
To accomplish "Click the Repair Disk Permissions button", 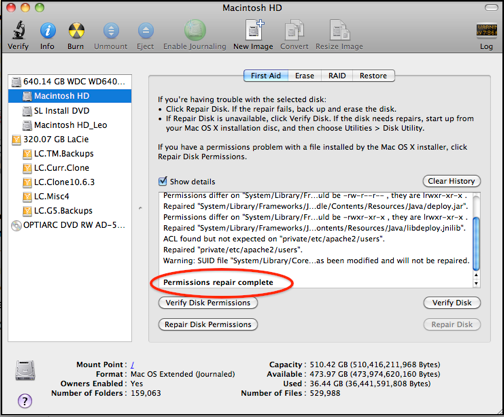I will click(x=208, y=324).
